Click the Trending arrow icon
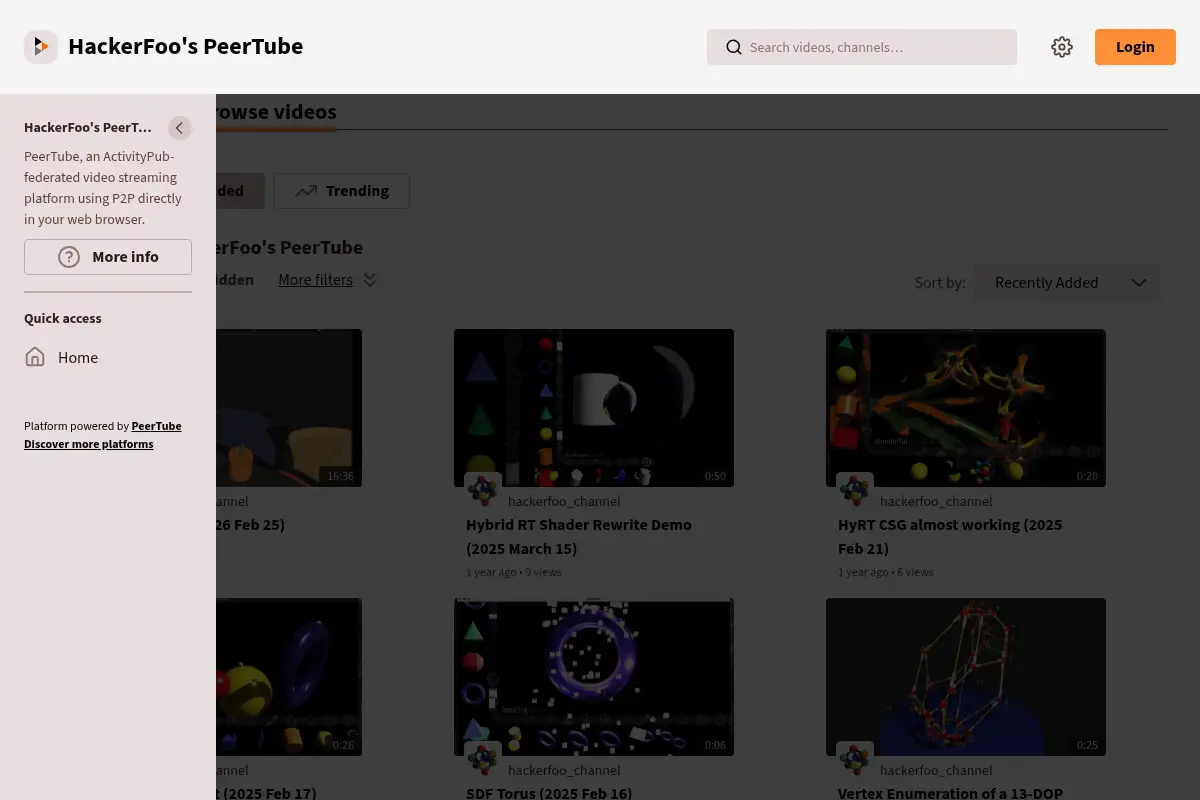This screenshot has height=800, width=1200. pyautogui.click(x=306, y=191)
